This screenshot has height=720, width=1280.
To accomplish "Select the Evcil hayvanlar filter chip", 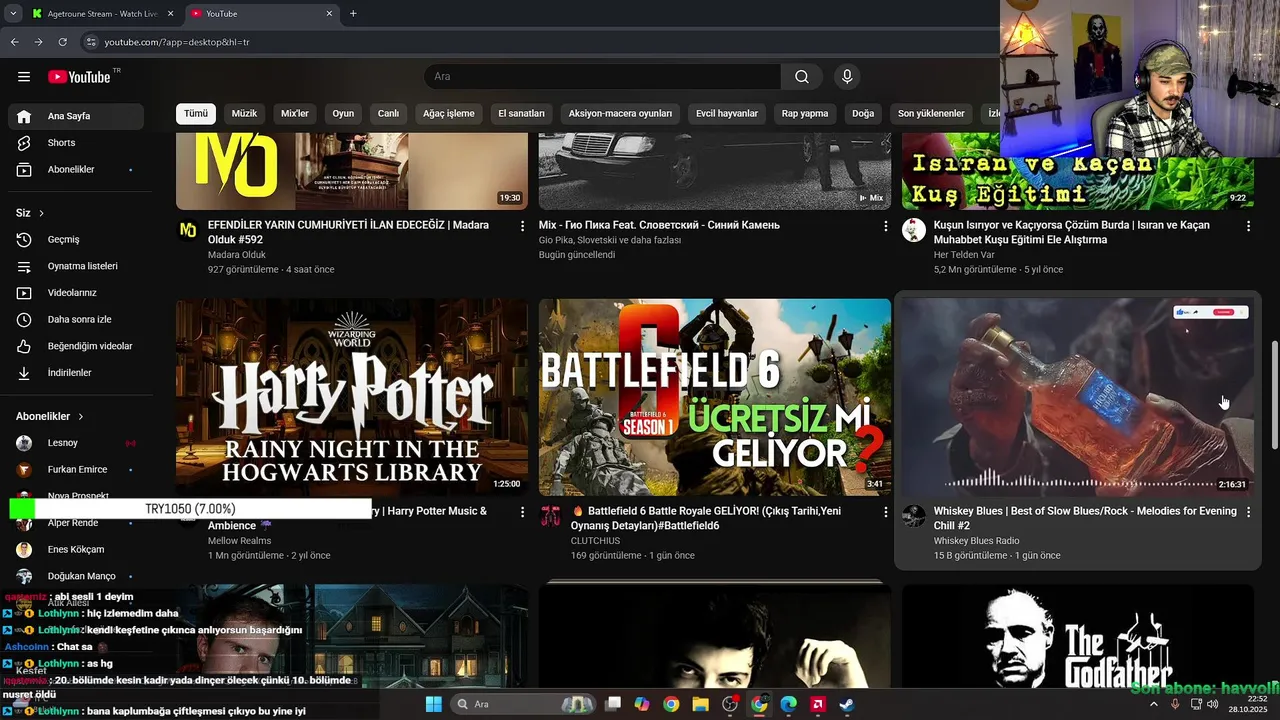I will [x=727, y=114].
